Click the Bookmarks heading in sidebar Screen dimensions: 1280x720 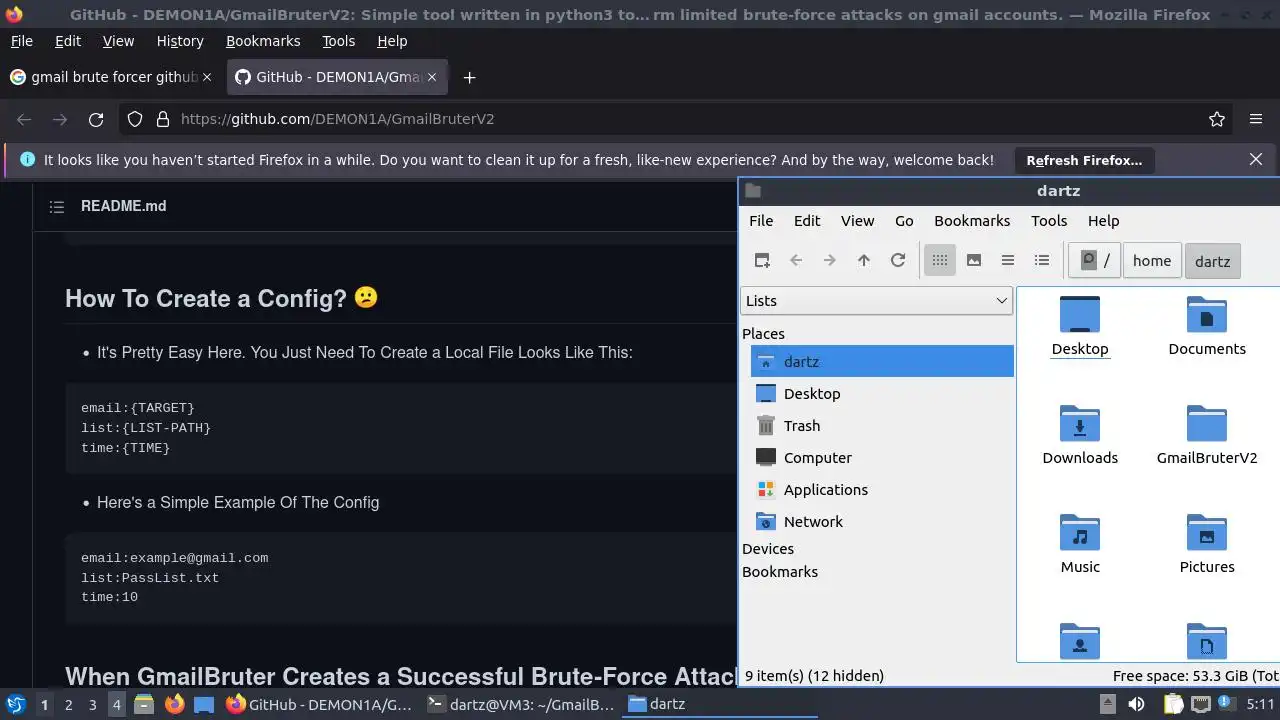pos(780,572)
